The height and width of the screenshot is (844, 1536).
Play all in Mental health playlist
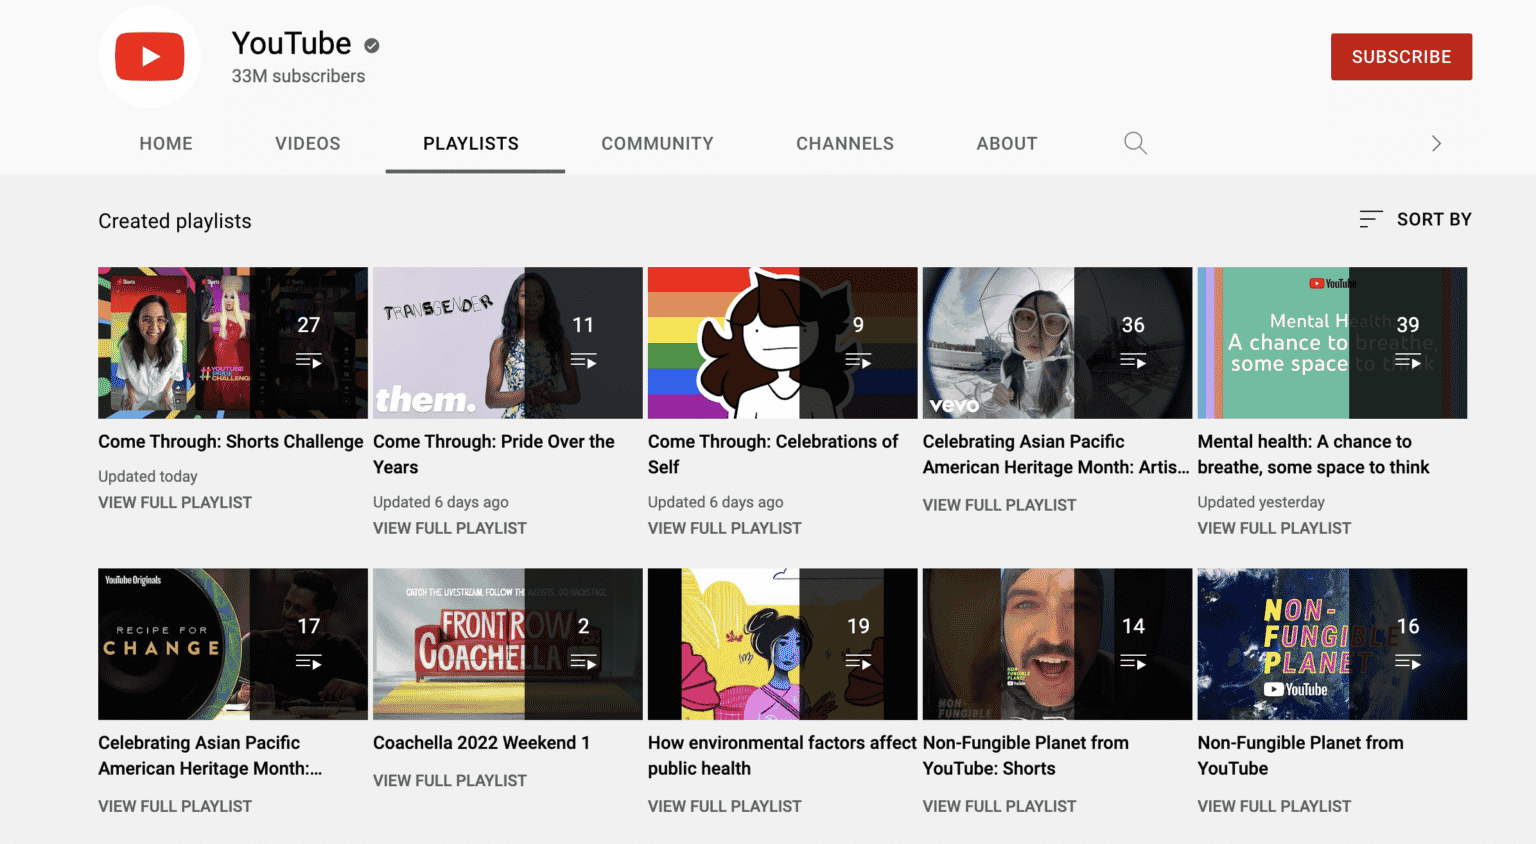(x=1409, y=362)
